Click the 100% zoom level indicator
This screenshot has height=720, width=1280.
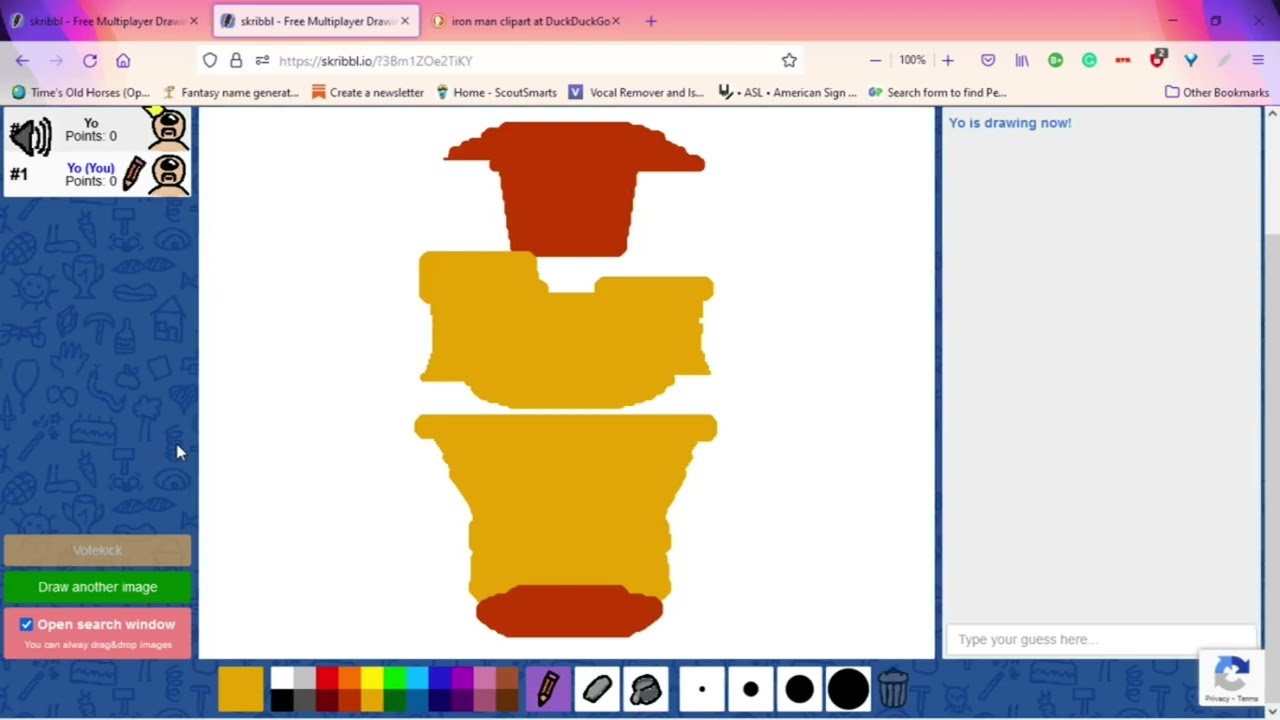[x=912, y=60]
